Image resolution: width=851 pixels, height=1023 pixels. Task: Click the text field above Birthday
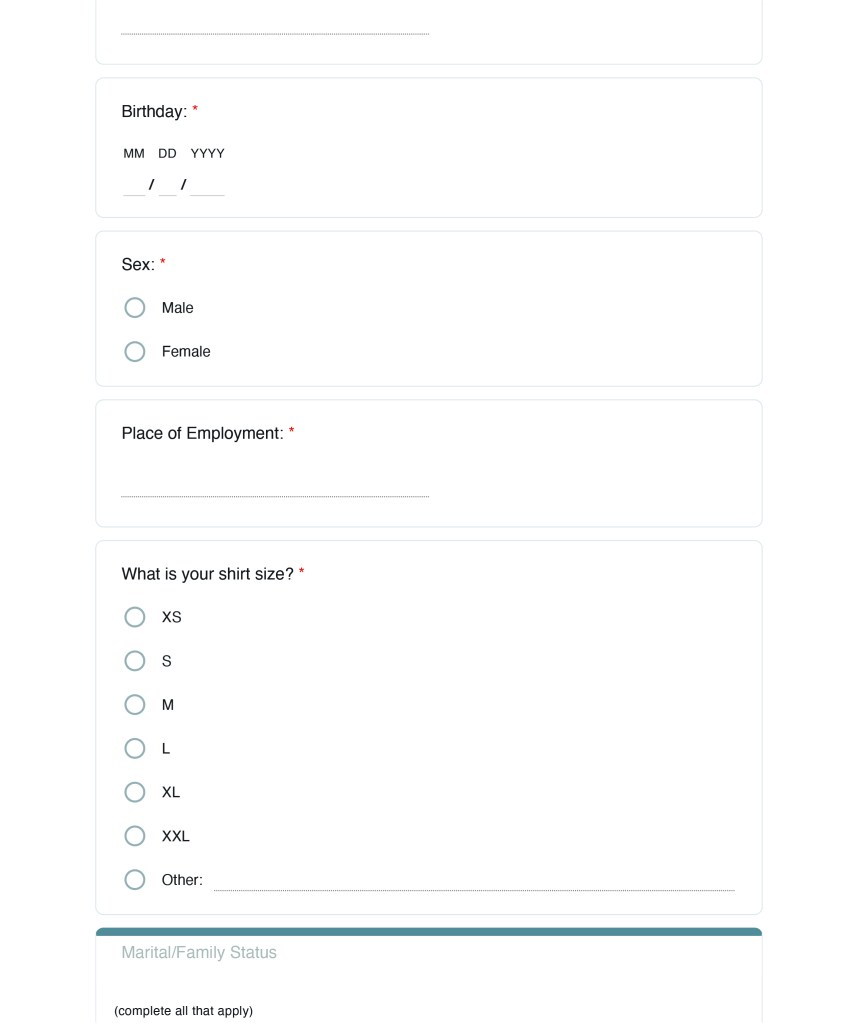275,24
